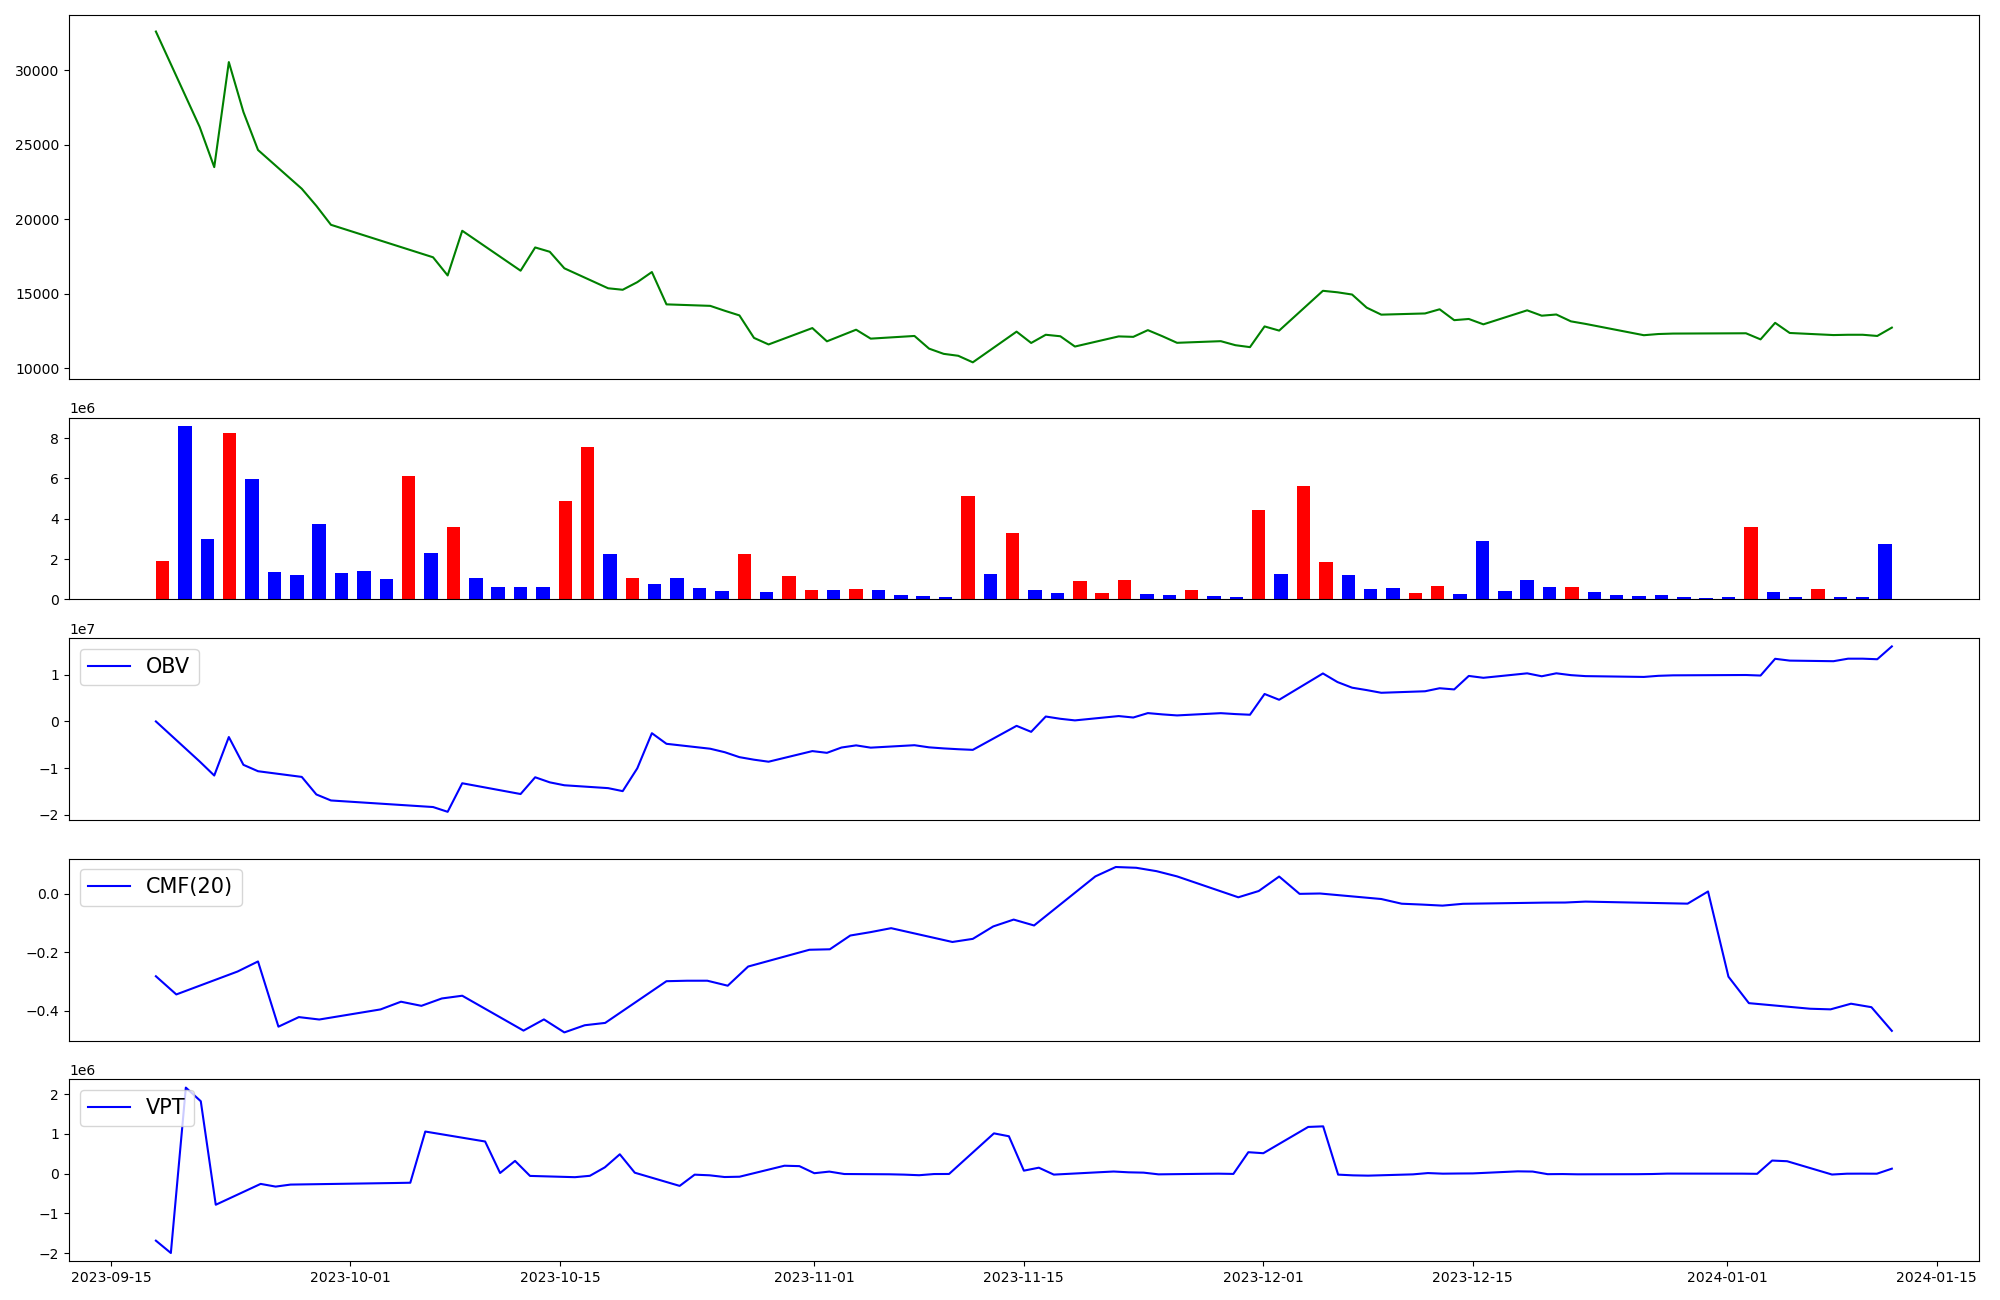
Task: Click the CMF(20) legend entry
Action: (188, 887)
